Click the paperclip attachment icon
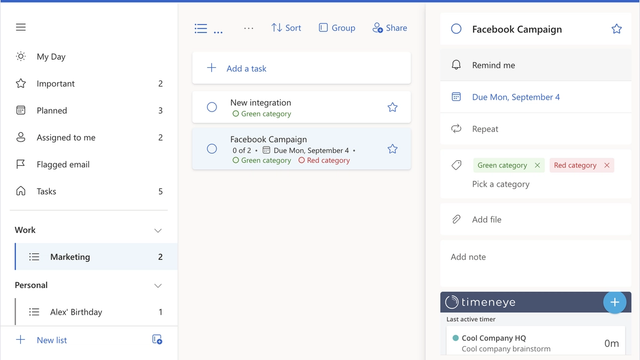640x360 pixels. pyautogui.click(x=456, y=220)
